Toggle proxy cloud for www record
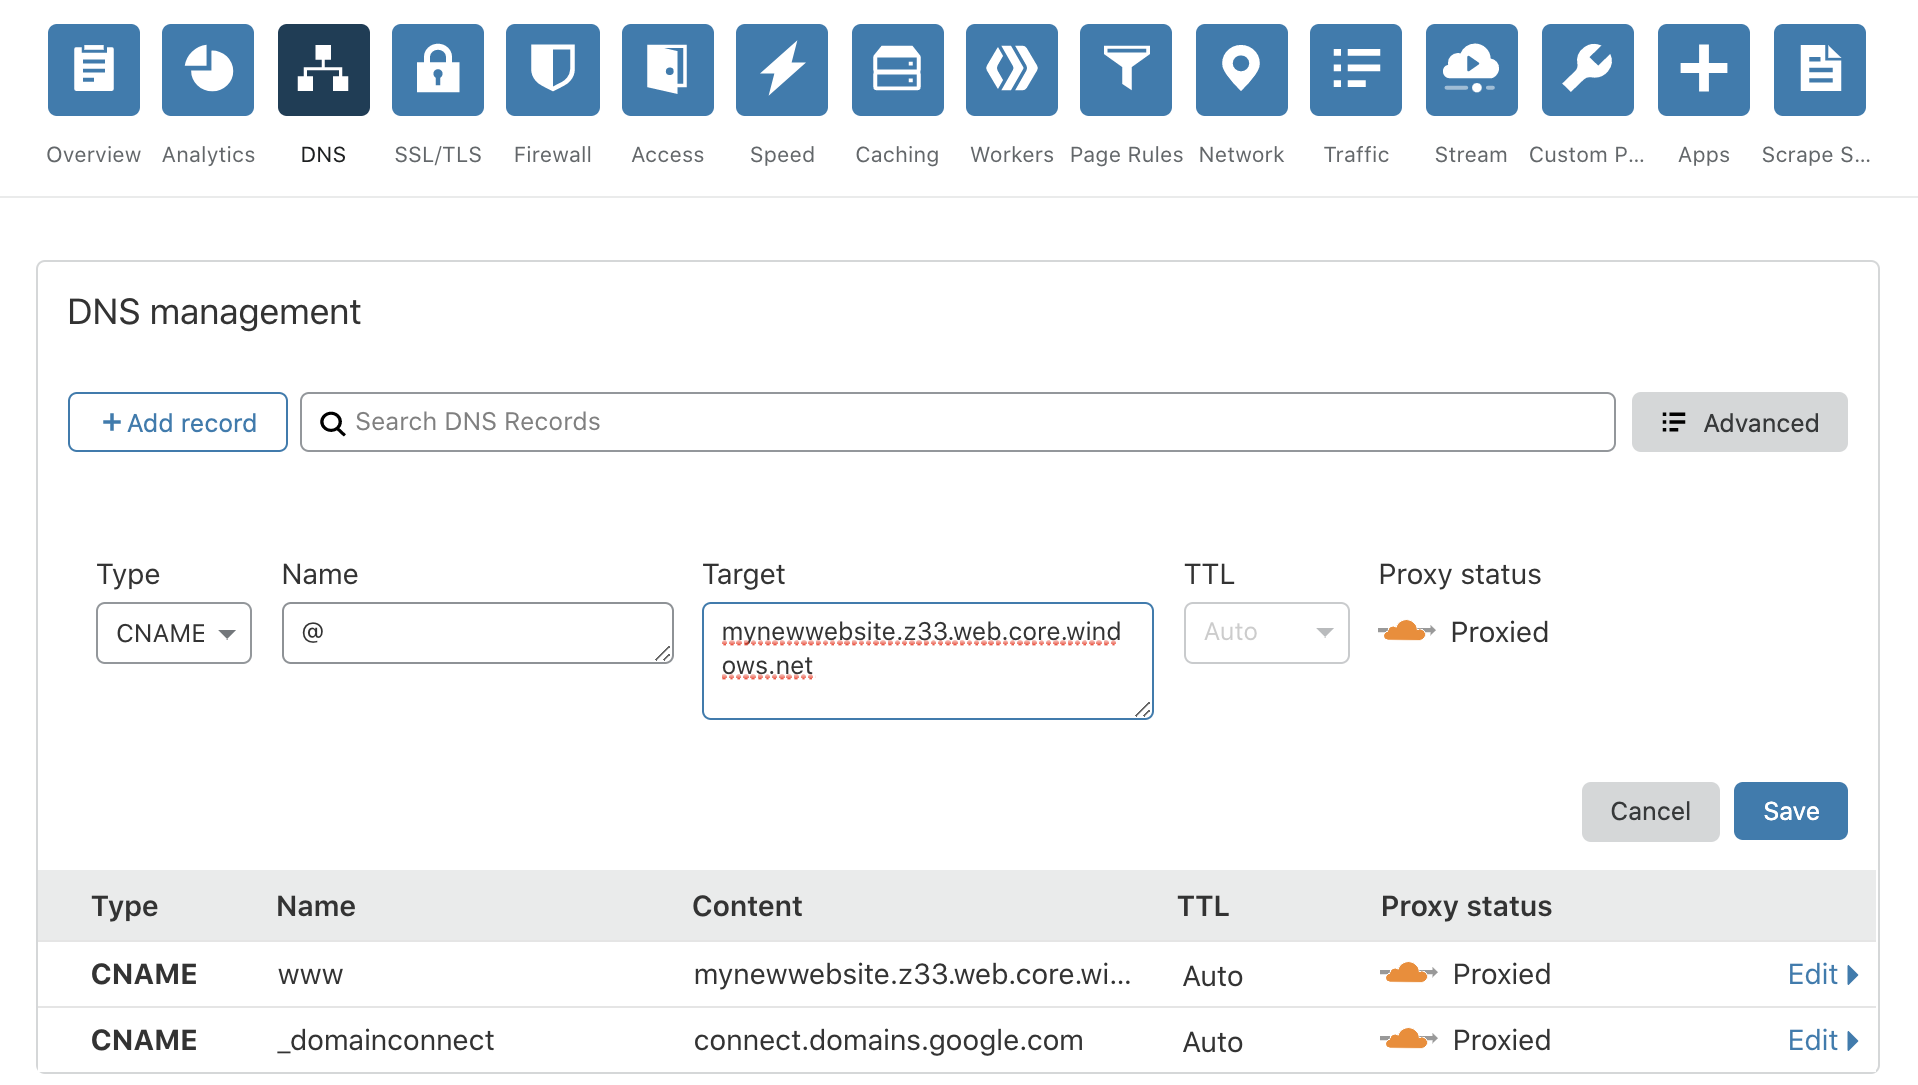 click(1408, 973)
